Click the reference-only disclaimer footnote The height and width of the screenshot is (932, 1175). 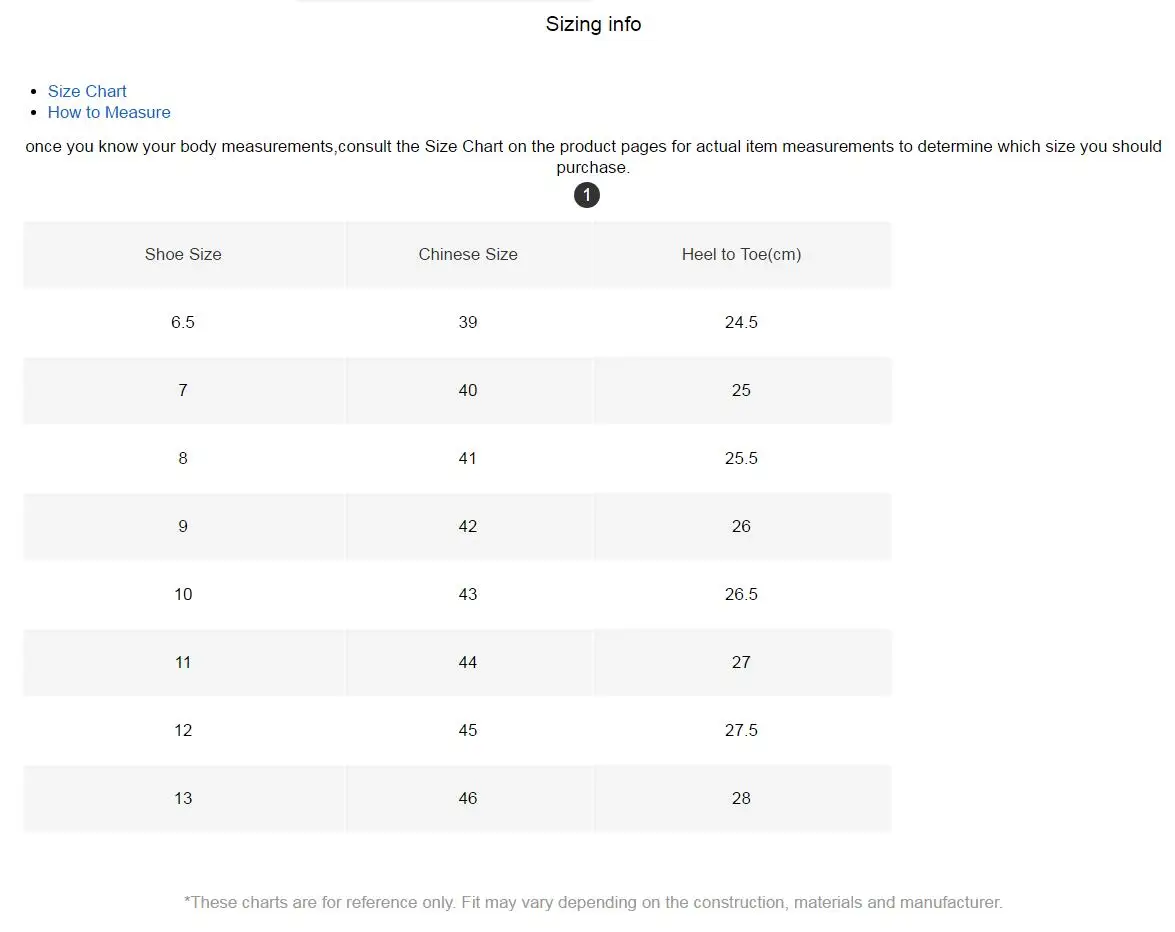[593, 902]
